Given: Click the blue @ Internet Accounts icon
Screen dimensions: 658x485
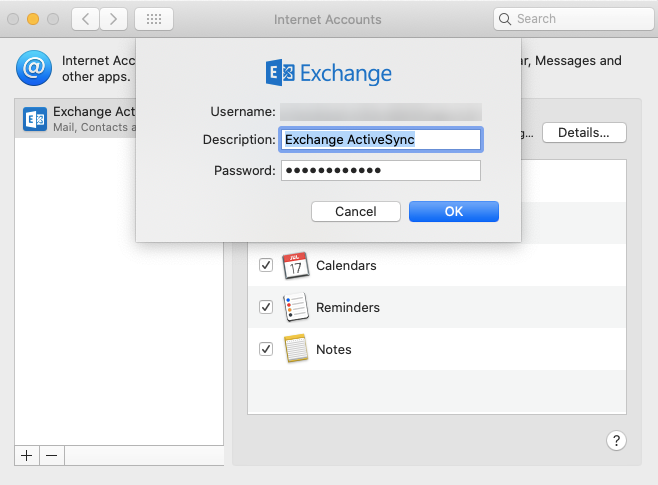Looking at the screenshot, I should point(34,68).
